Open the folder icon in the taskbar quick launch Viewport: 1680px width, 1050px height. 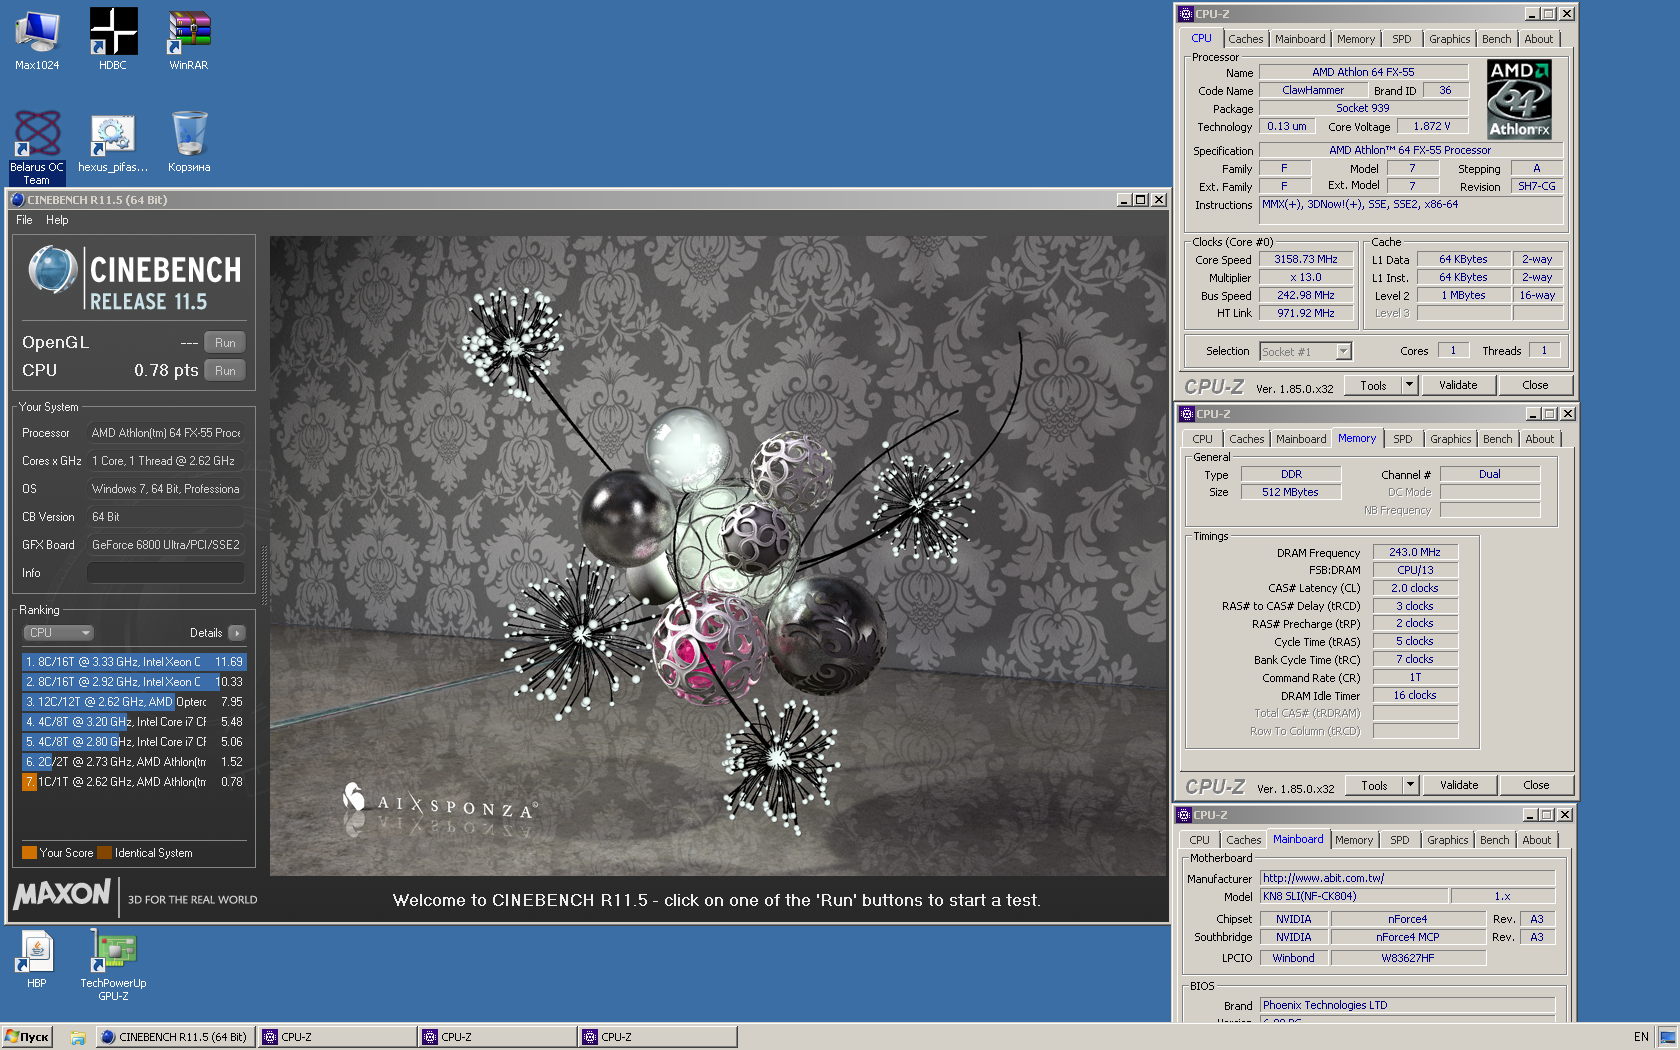coord(77,1037)
